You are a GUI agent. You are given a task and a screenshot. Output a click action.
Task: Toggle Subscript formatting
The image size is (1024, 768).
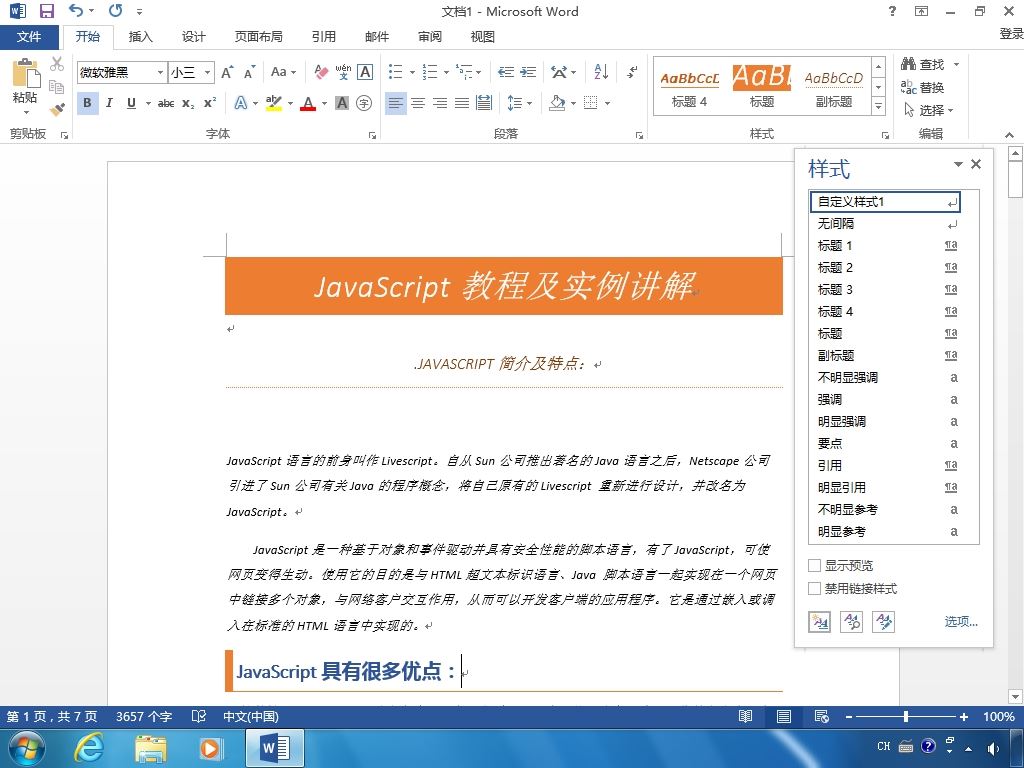pyautogui.click(x=188, y=103)
